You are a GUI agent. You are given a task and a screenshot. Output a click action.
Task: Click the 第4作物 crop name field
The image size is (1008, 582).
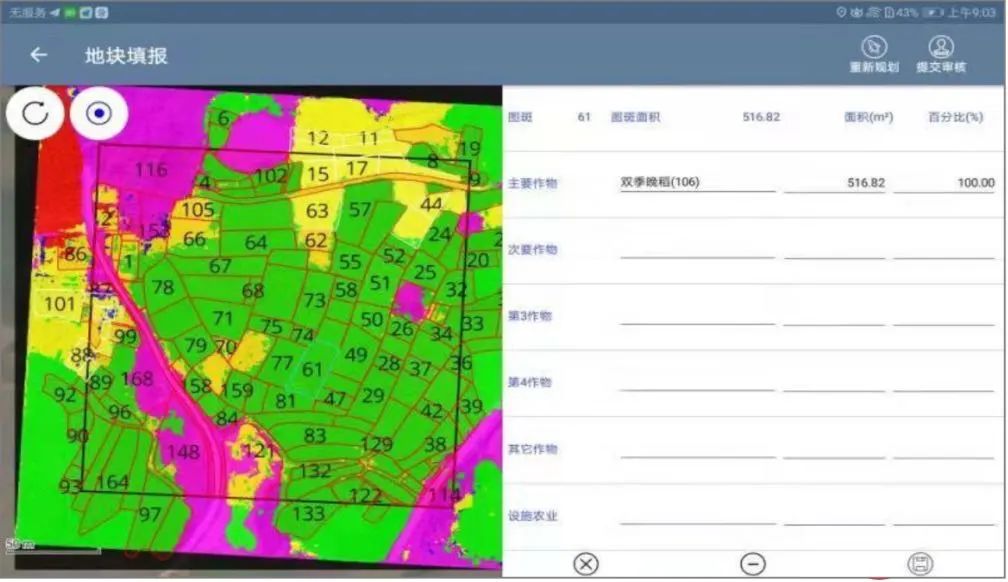[x=697, y=382]
